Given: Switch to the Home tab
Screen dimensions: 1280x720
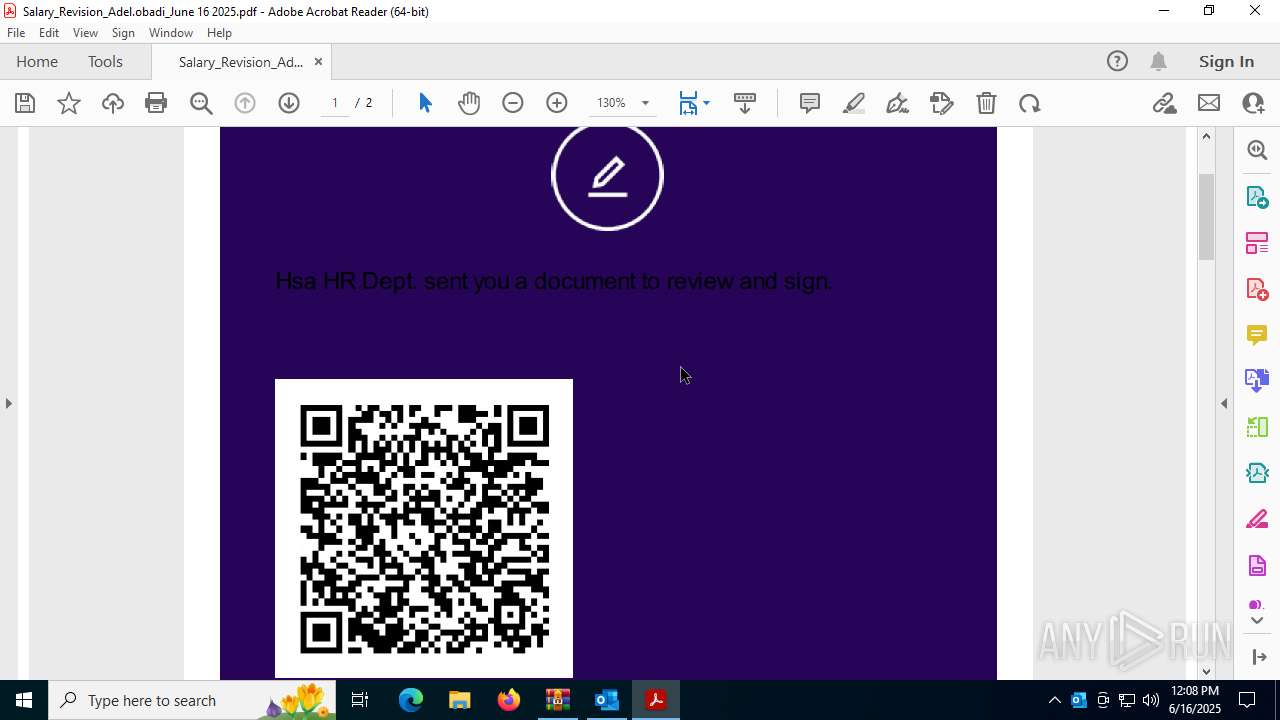Looking at the screenshot, I should (x=37, y=61).
